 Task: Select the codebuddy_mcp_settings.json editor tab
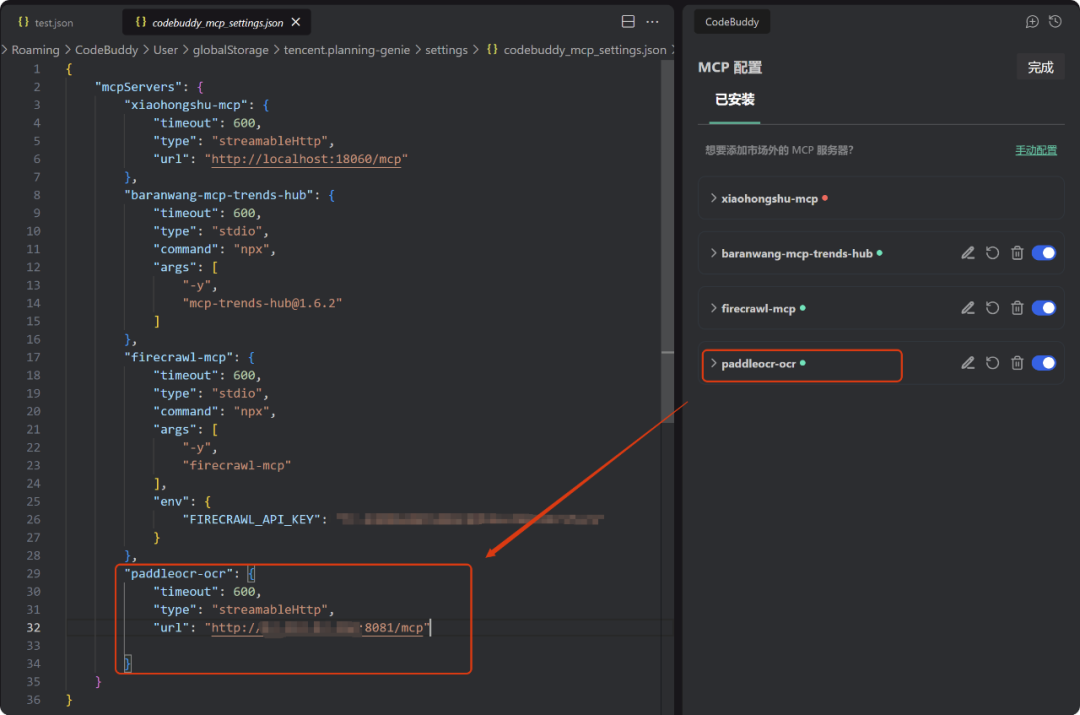(216, 23)
